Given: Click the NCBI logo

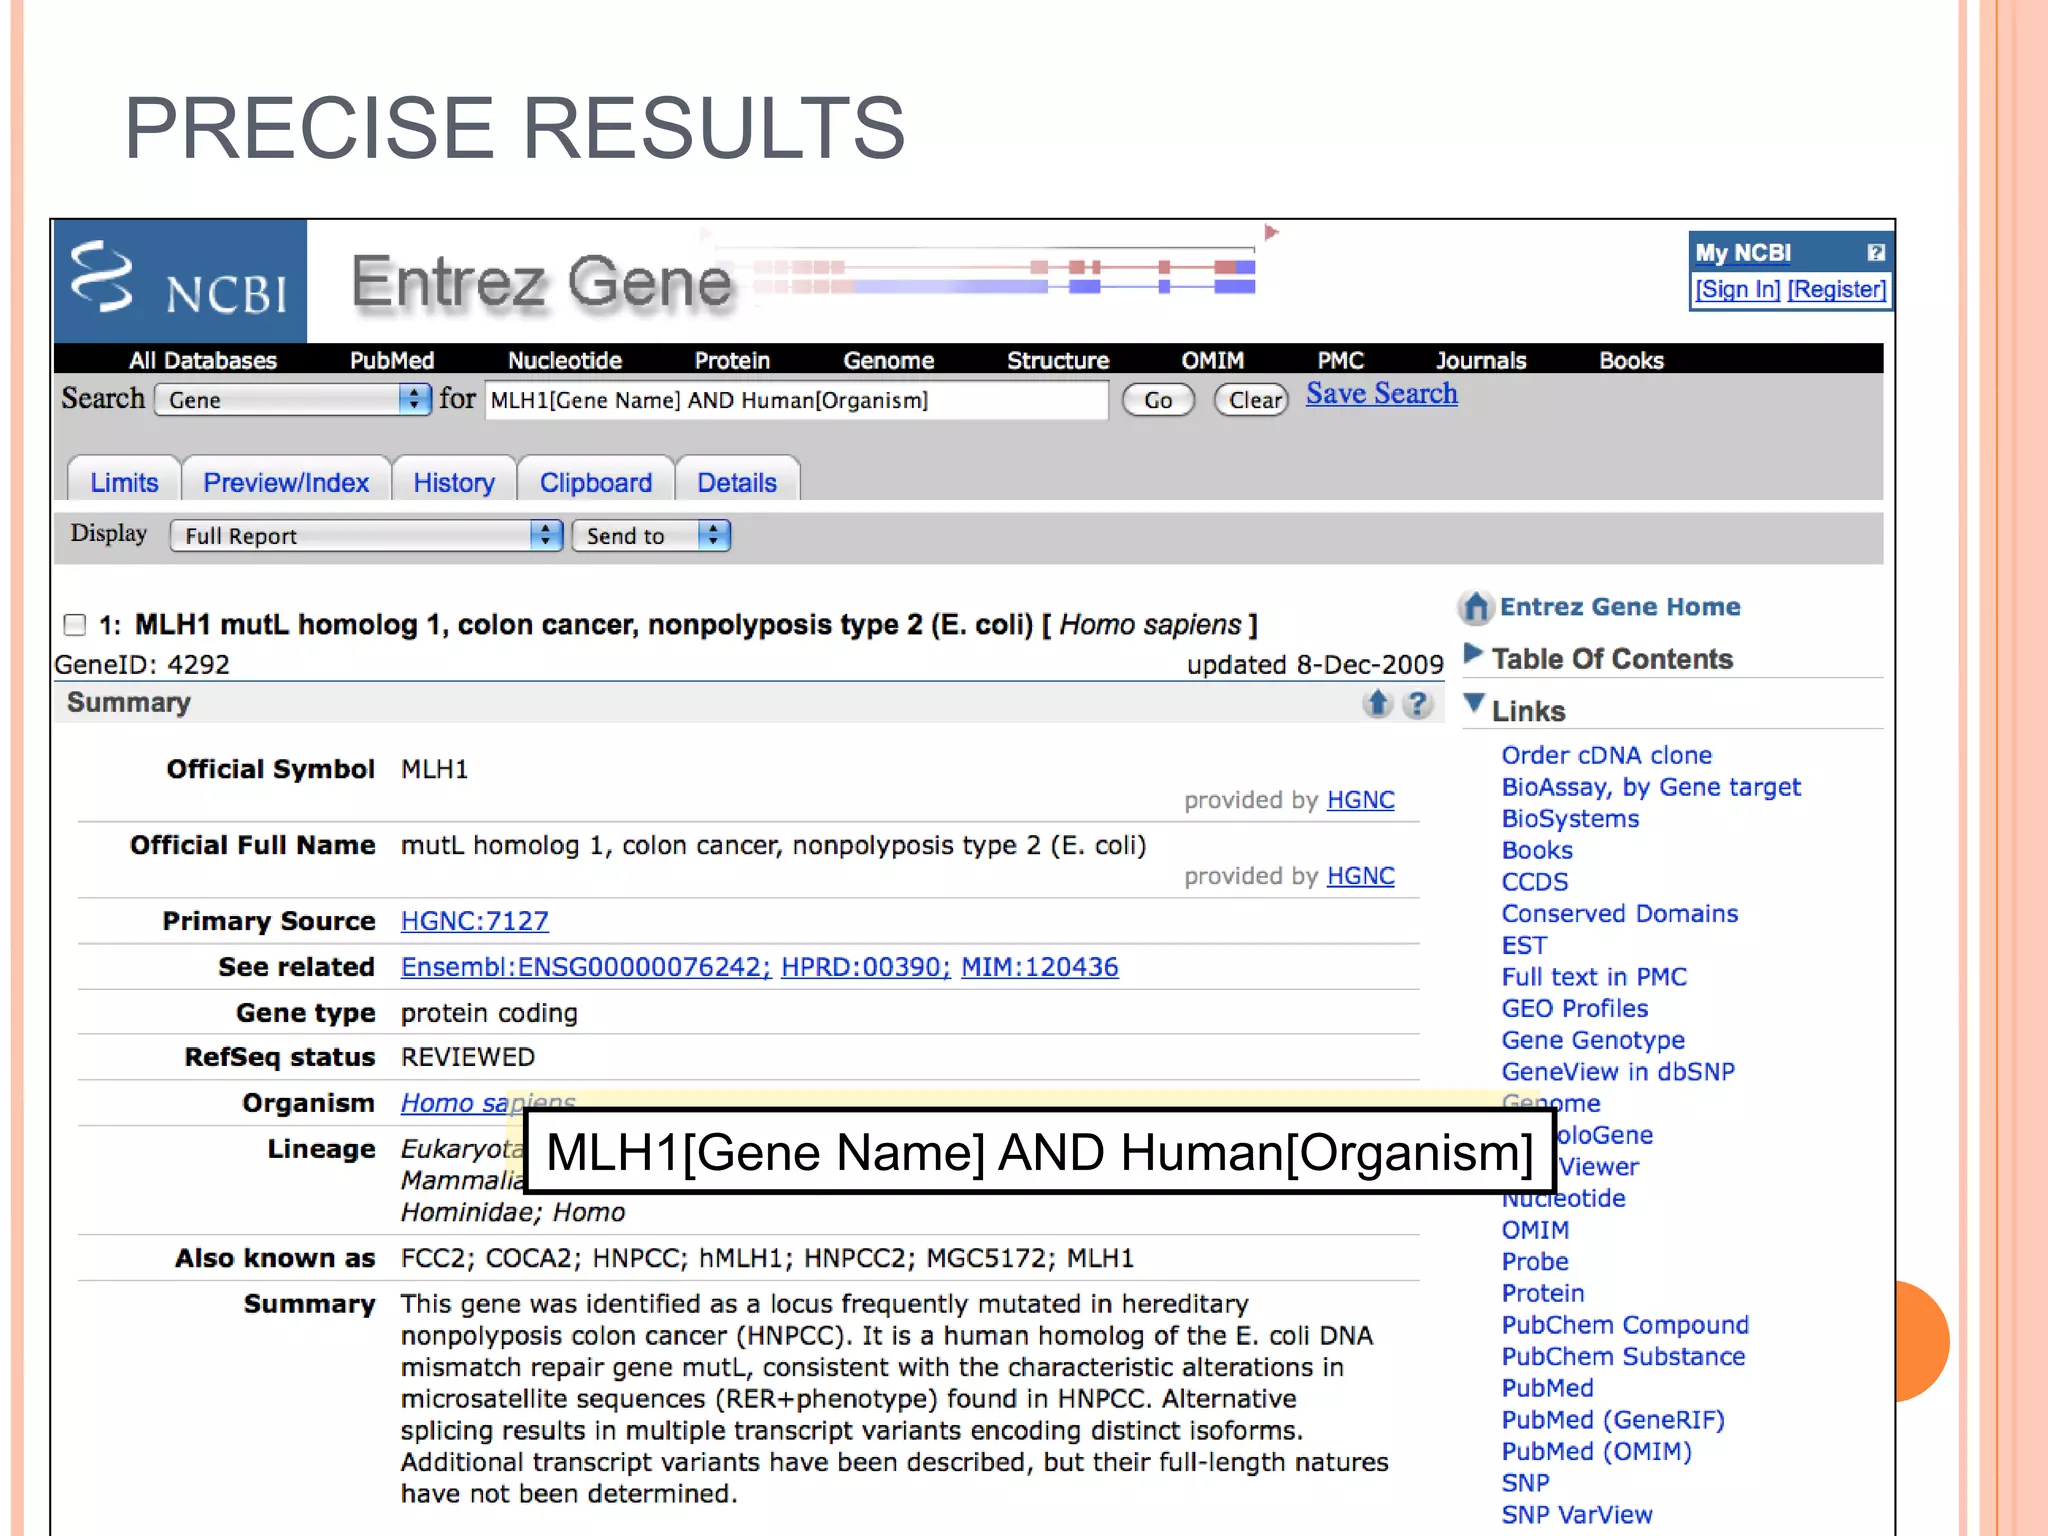Looking at the screenshot, I should click(180, 281).
